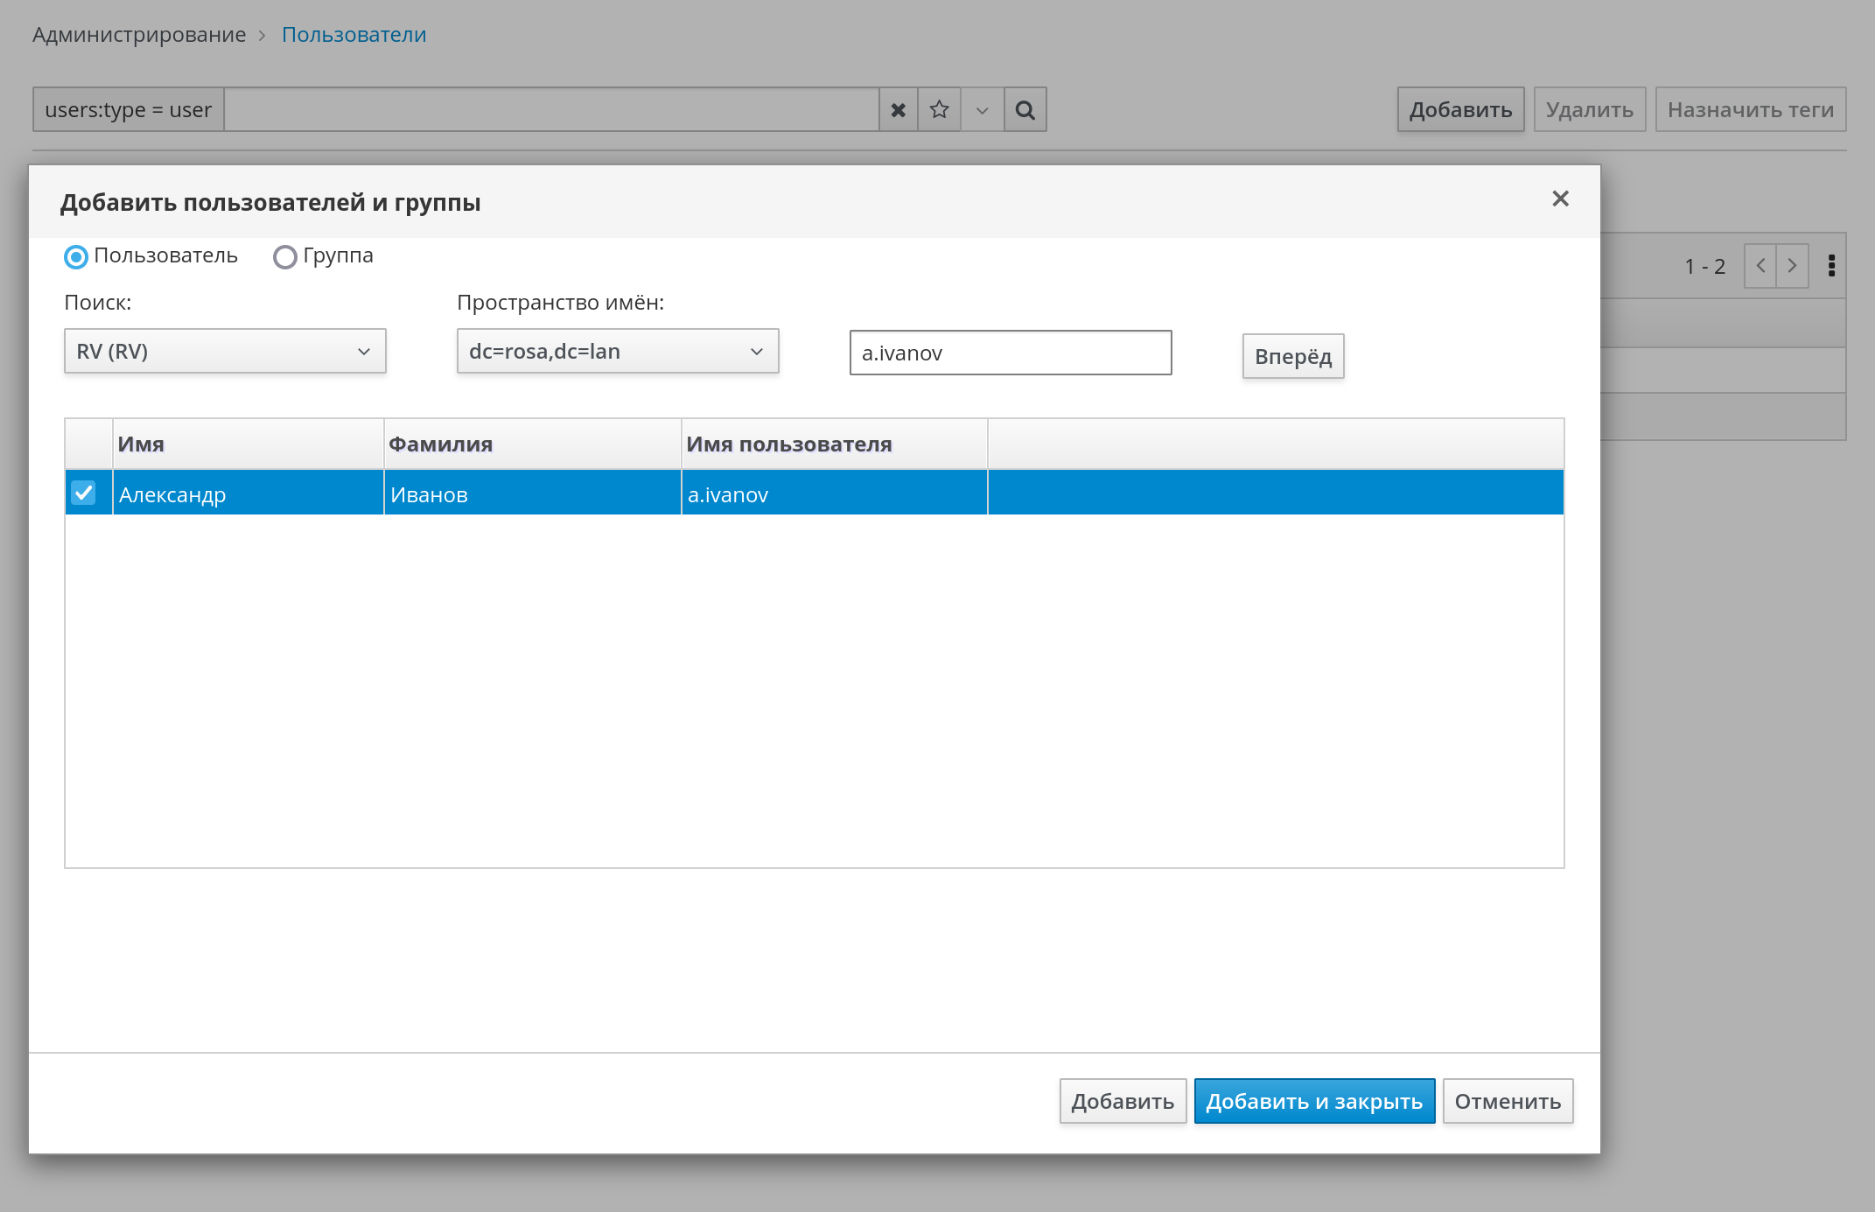Select the Пользователь radio button

point(76,257)
